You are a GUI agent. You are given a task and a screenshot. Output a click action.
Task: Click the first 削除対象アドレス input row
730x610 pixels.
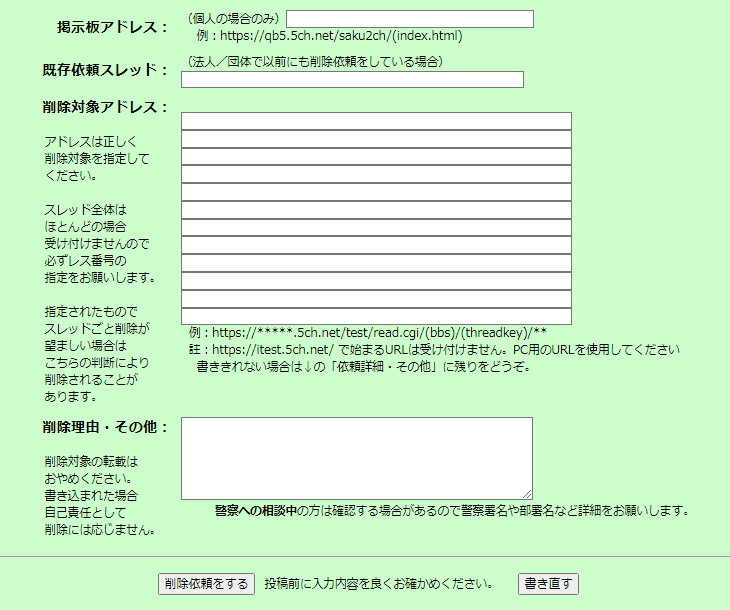click(376, 121)
